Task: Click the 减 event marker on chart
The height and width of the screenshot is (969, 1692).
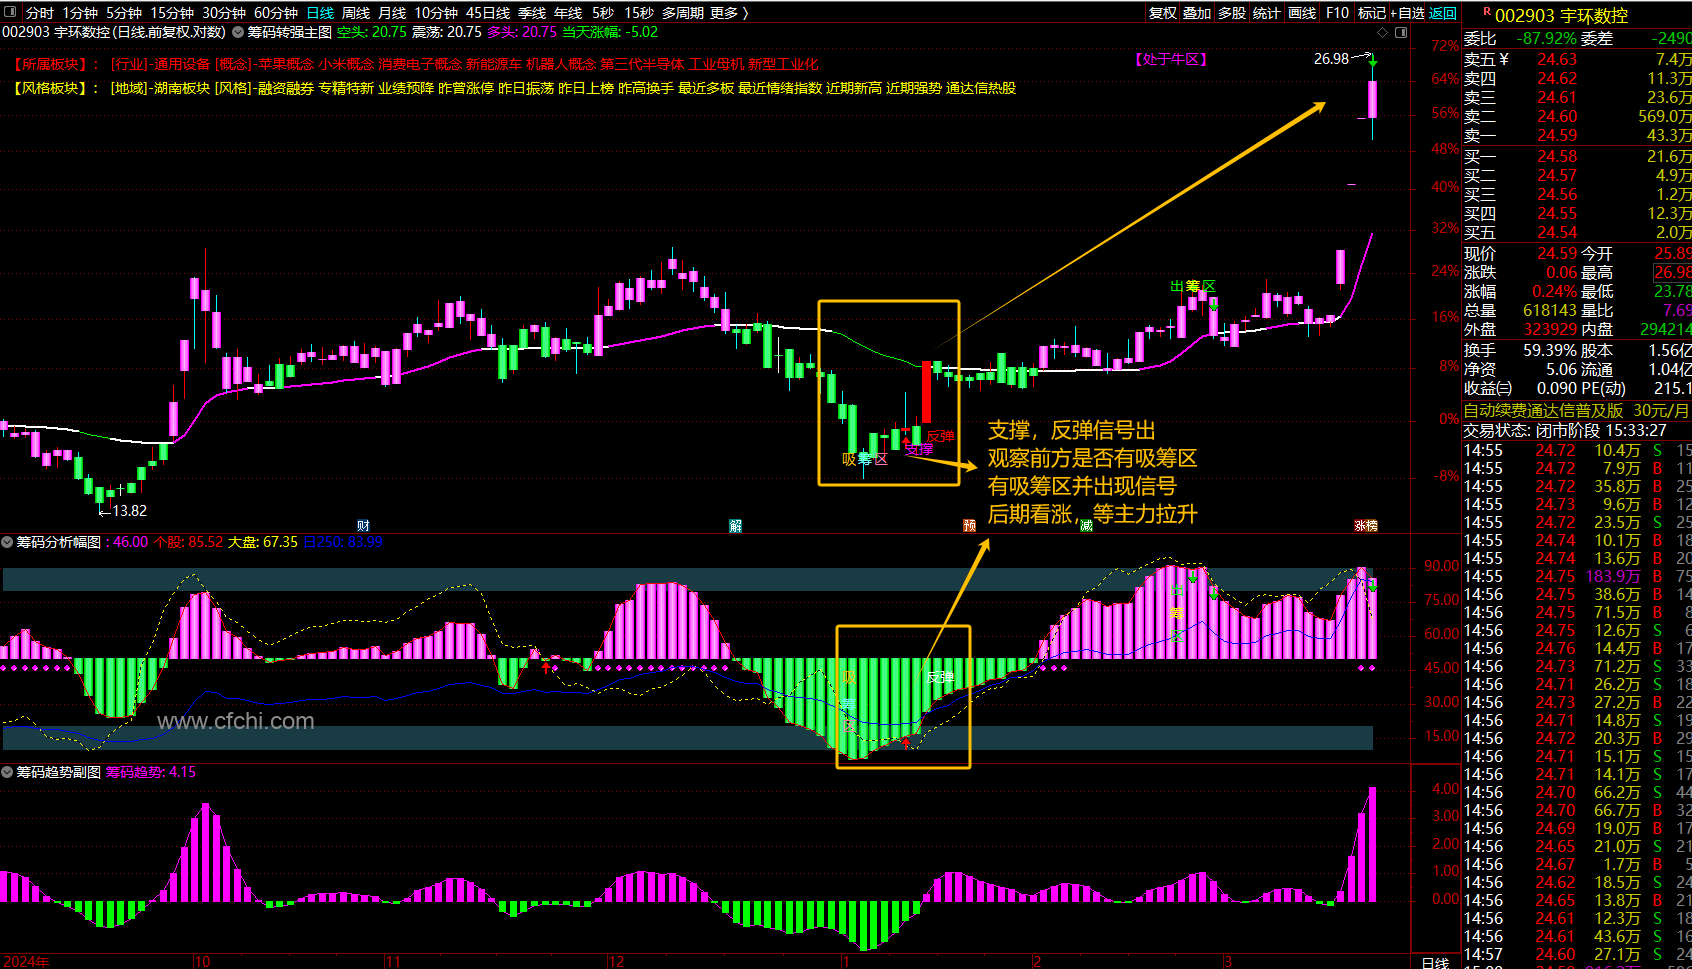Action: [1086, 526]
